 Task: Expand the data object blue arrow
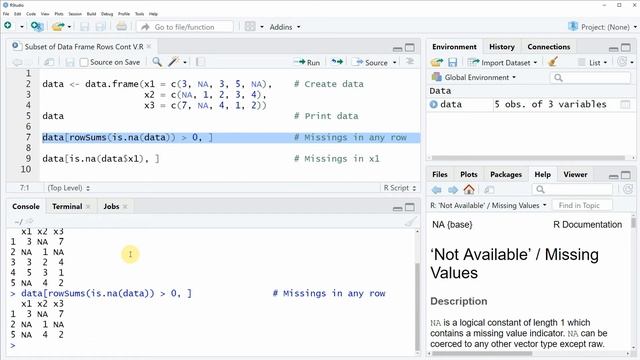(x=433, y=104)
